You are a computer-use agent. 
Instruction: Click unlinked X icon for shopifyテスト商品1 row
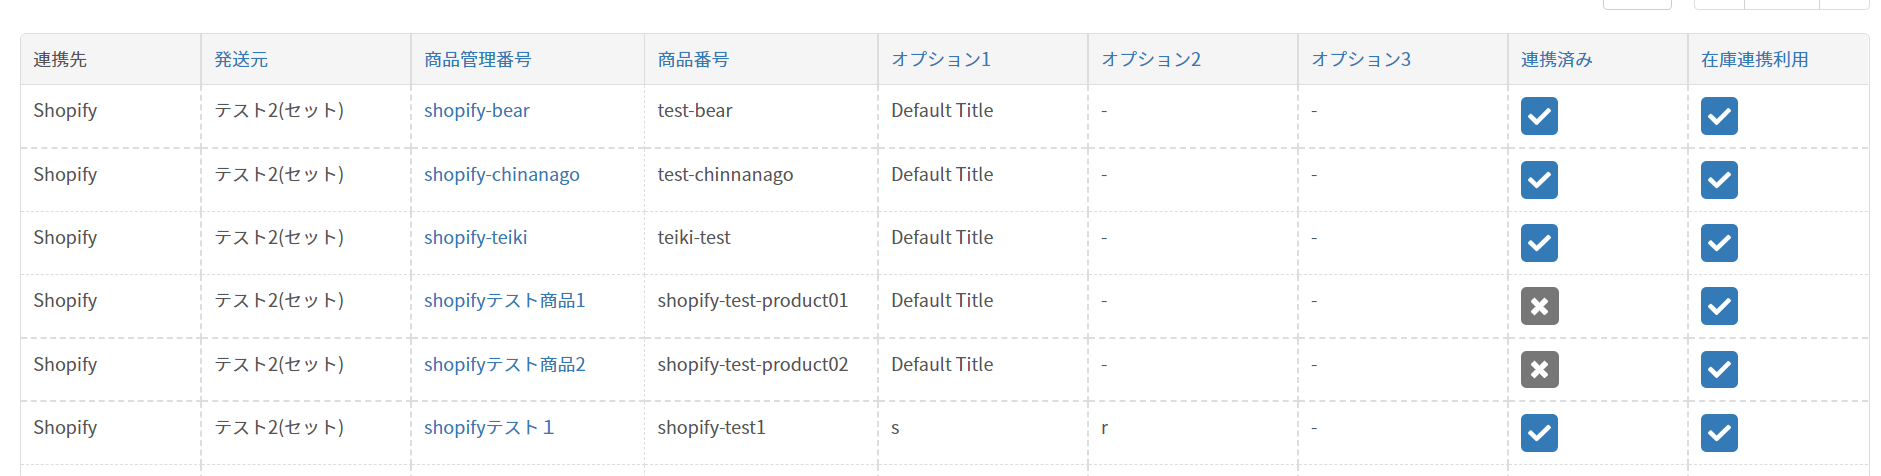point(1539,306)
